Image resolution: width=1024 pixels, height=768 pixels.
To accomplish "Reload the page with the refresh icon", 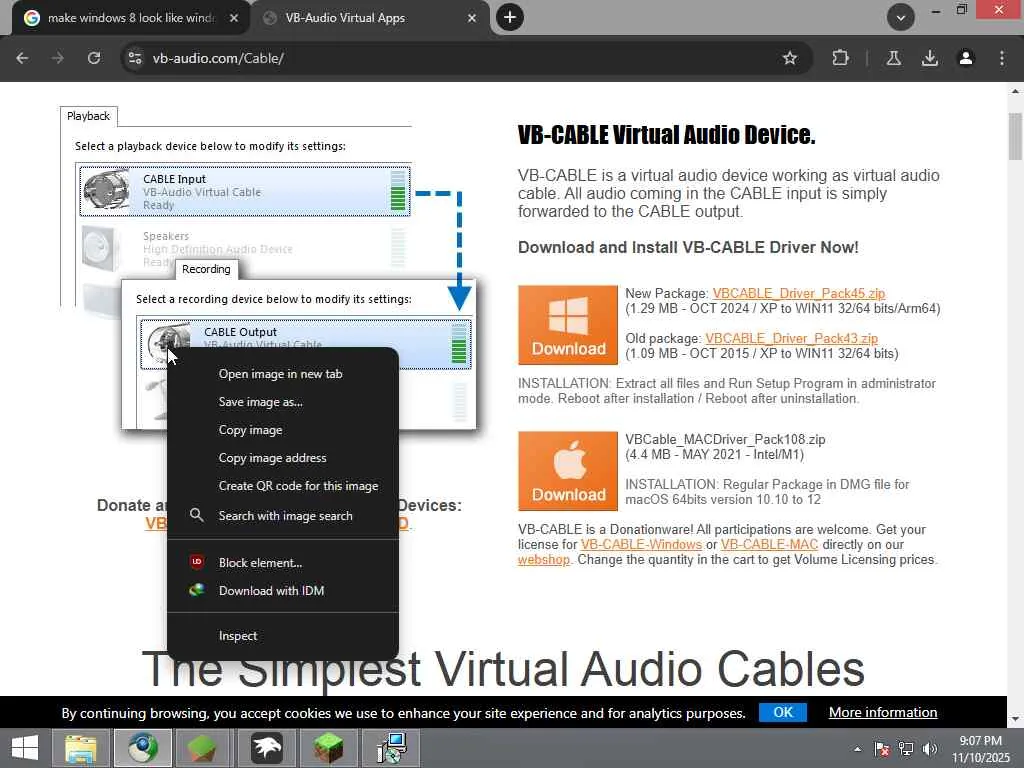I will pyautogui.click(x=94, y=58).
